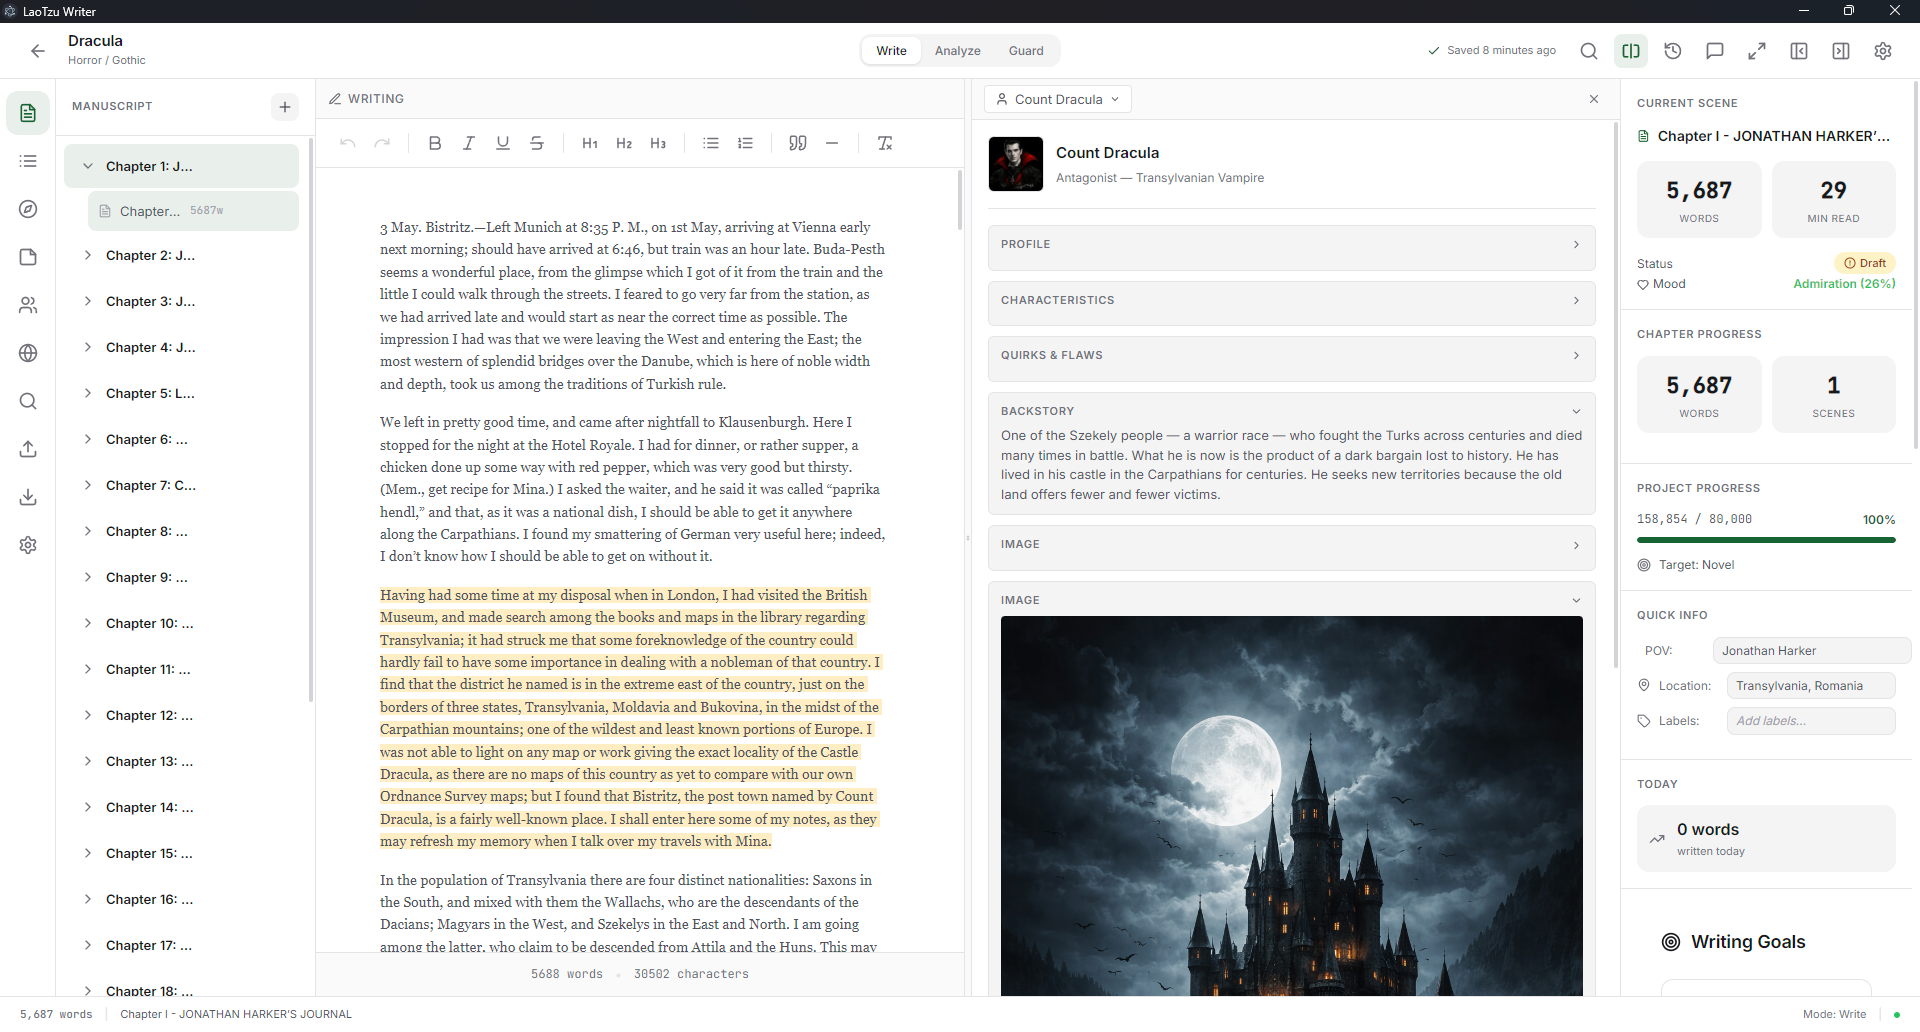Click the Draft status badge

[x=1865, y=263]
